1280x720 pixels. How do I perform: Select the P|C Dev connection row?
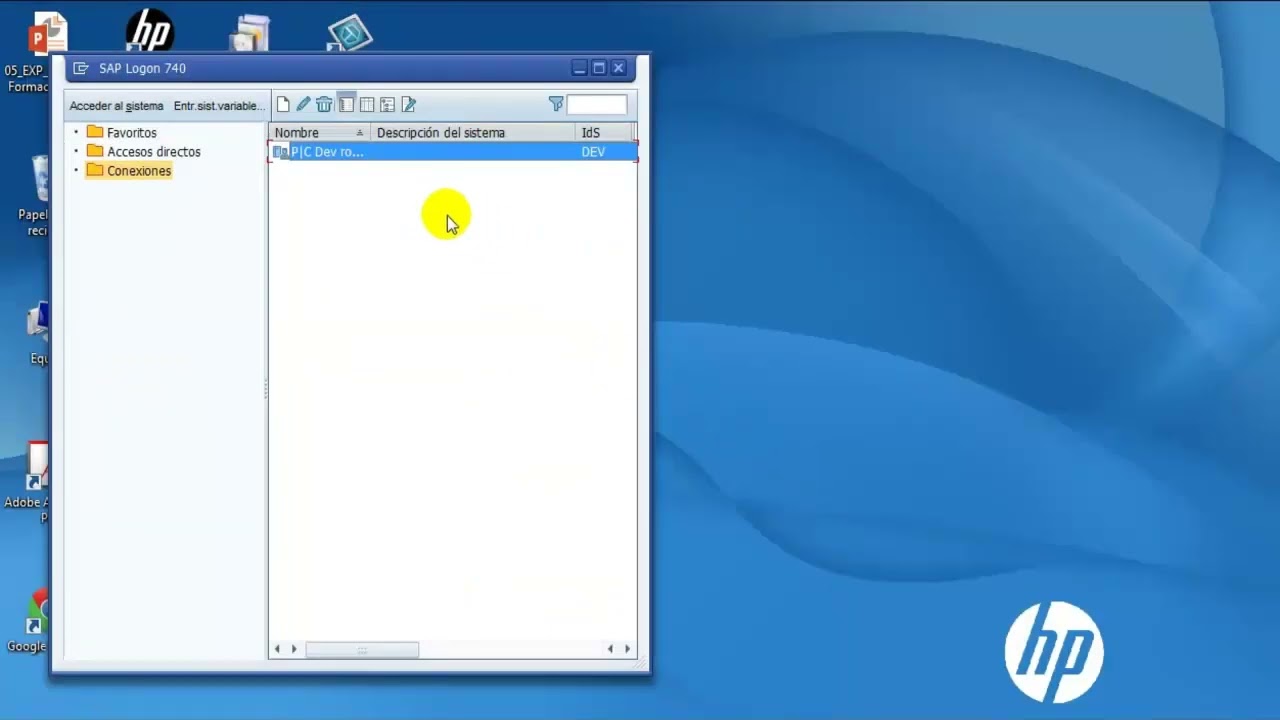click(x=453, y=152)
